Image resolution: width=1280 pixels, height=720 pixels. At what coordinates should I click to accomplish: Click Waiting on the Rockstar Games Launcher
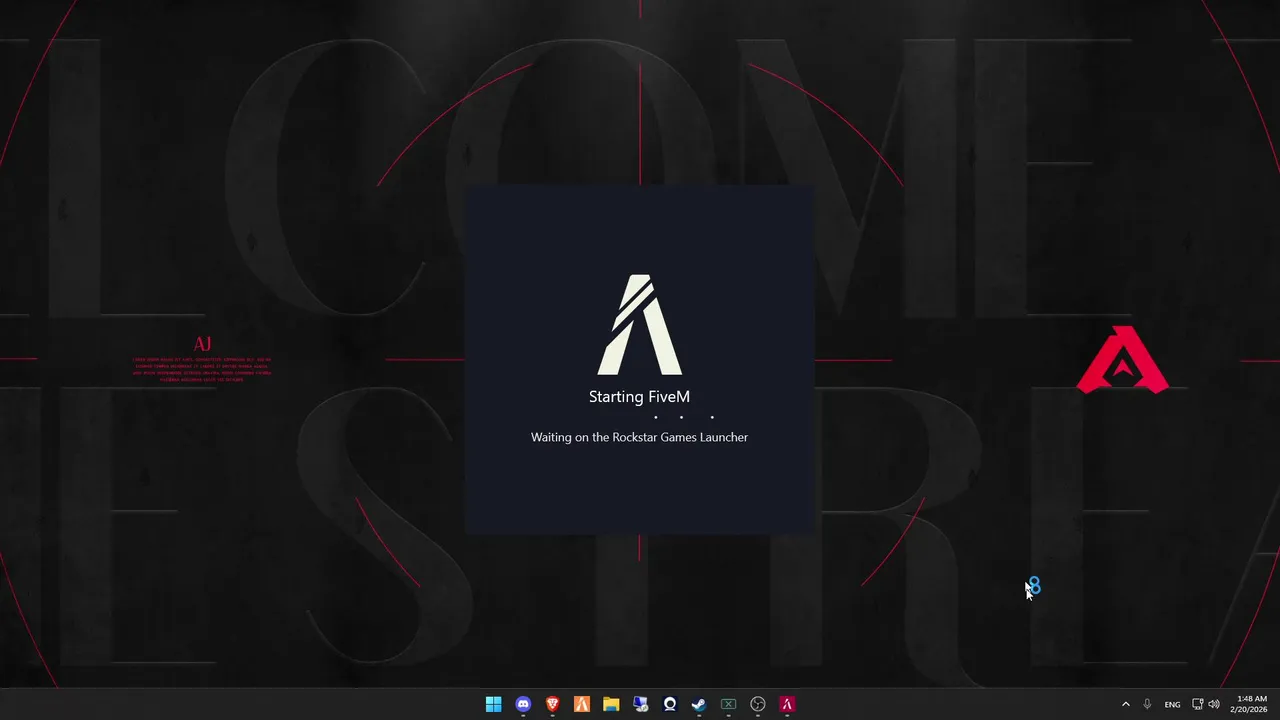pyautogui.click(x=639, y=437)
